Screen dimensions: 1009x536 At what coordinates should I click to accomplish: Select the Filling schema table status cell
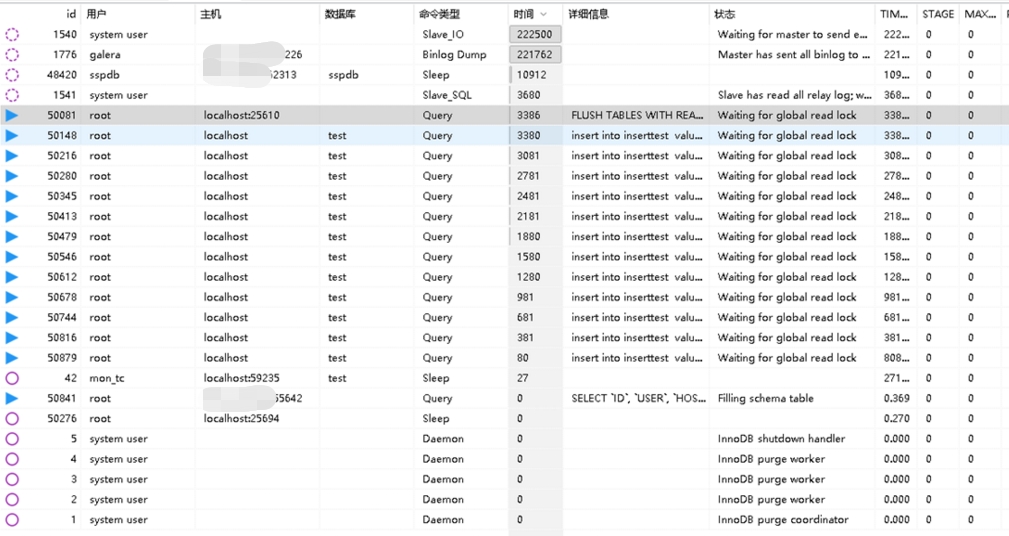click(x=765, y=398)
